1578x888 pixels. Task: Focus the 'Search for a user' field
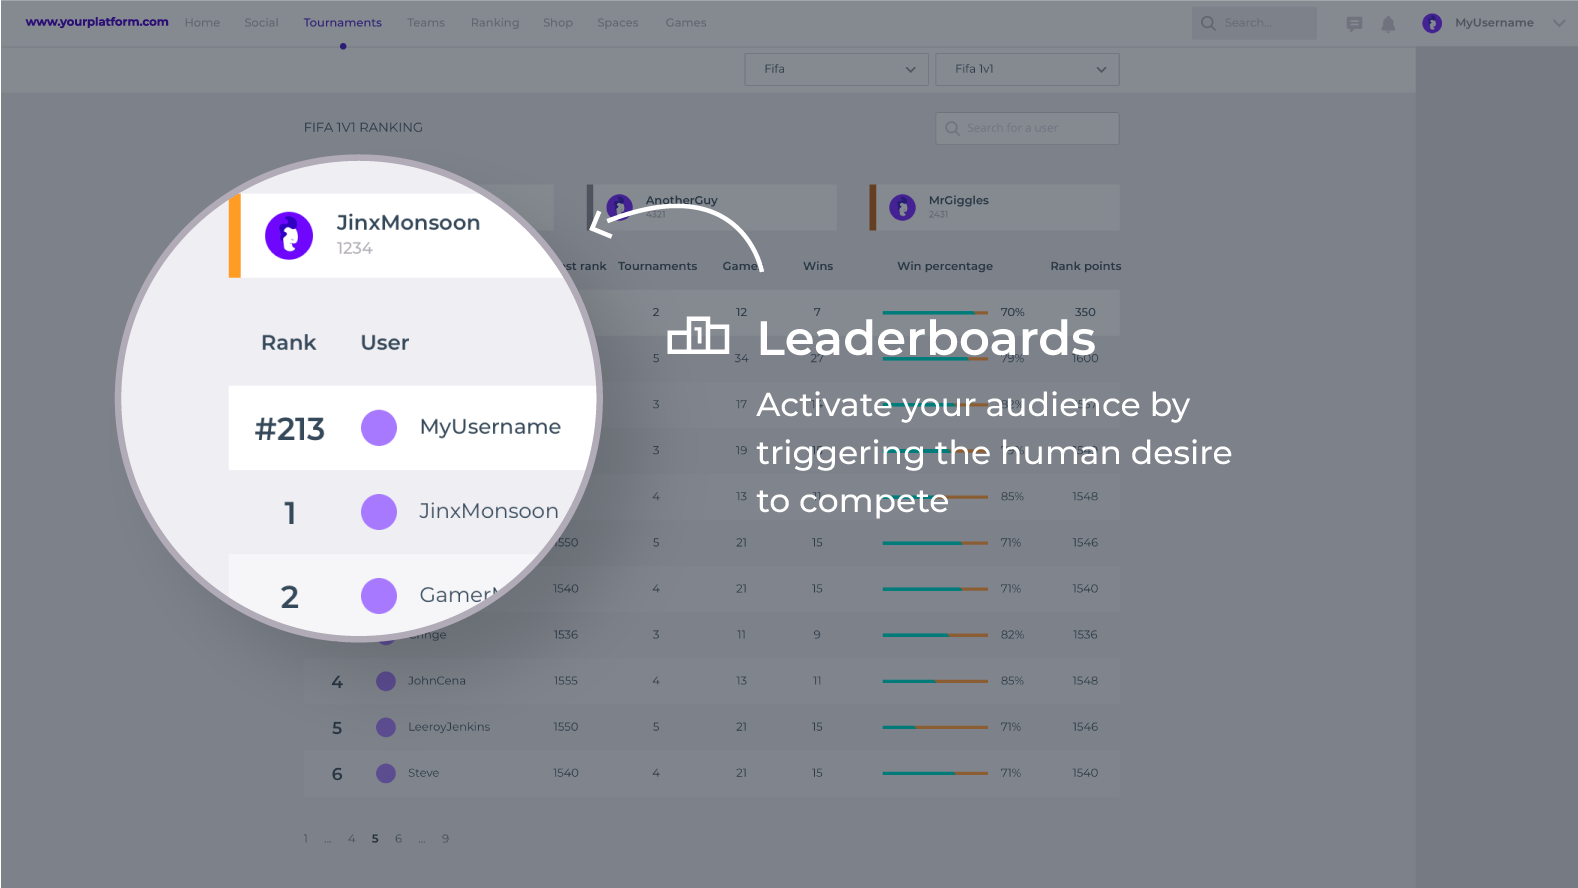1035,128
